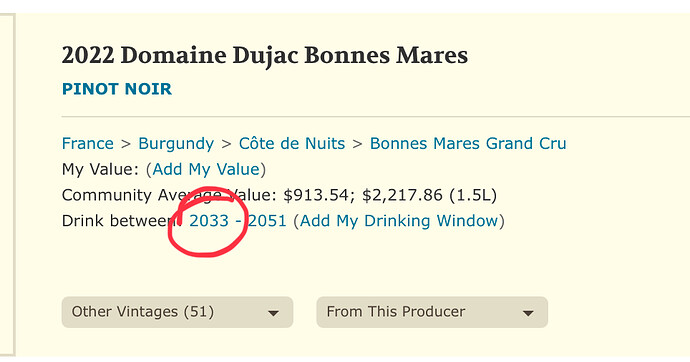Go to the France breadcrumb

(x=88, y=143)
